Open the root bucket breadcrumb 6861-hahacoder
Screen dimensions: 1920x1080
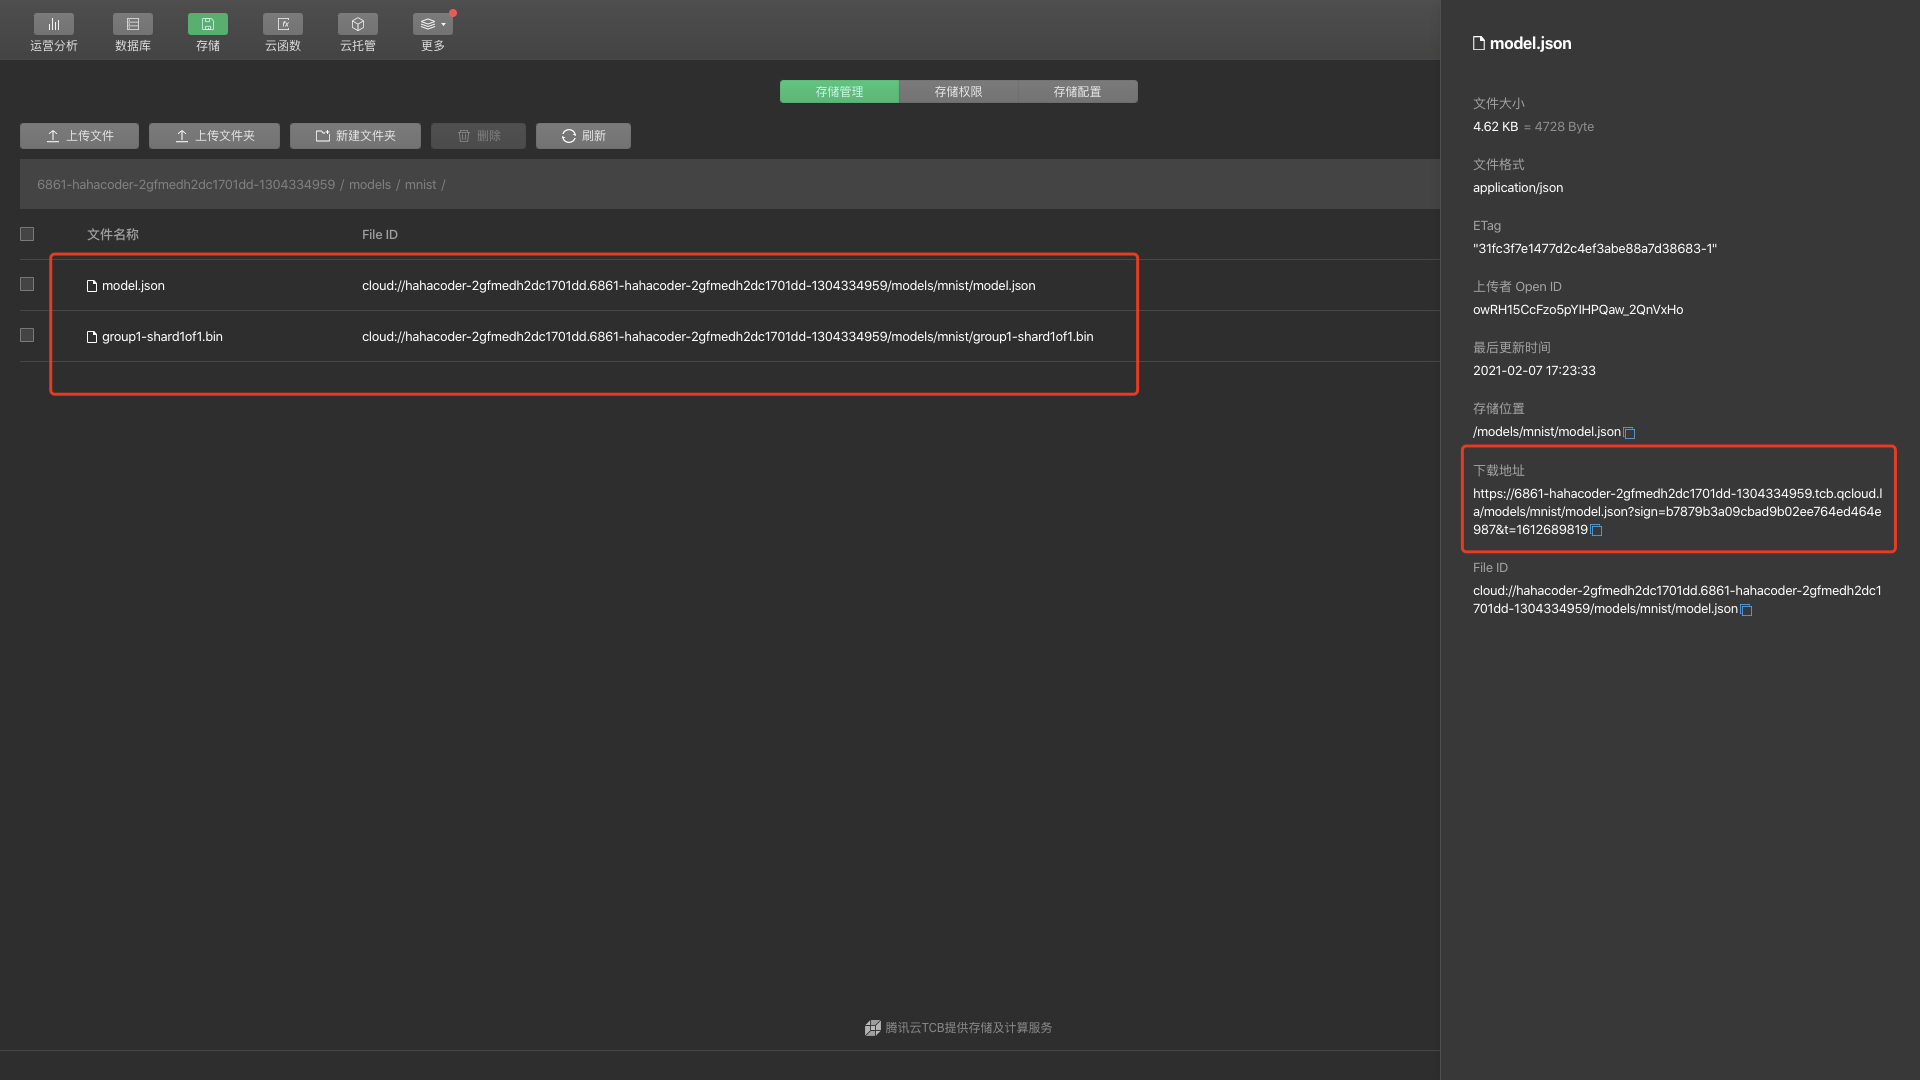pyautogui.click(x=186, y=185)
